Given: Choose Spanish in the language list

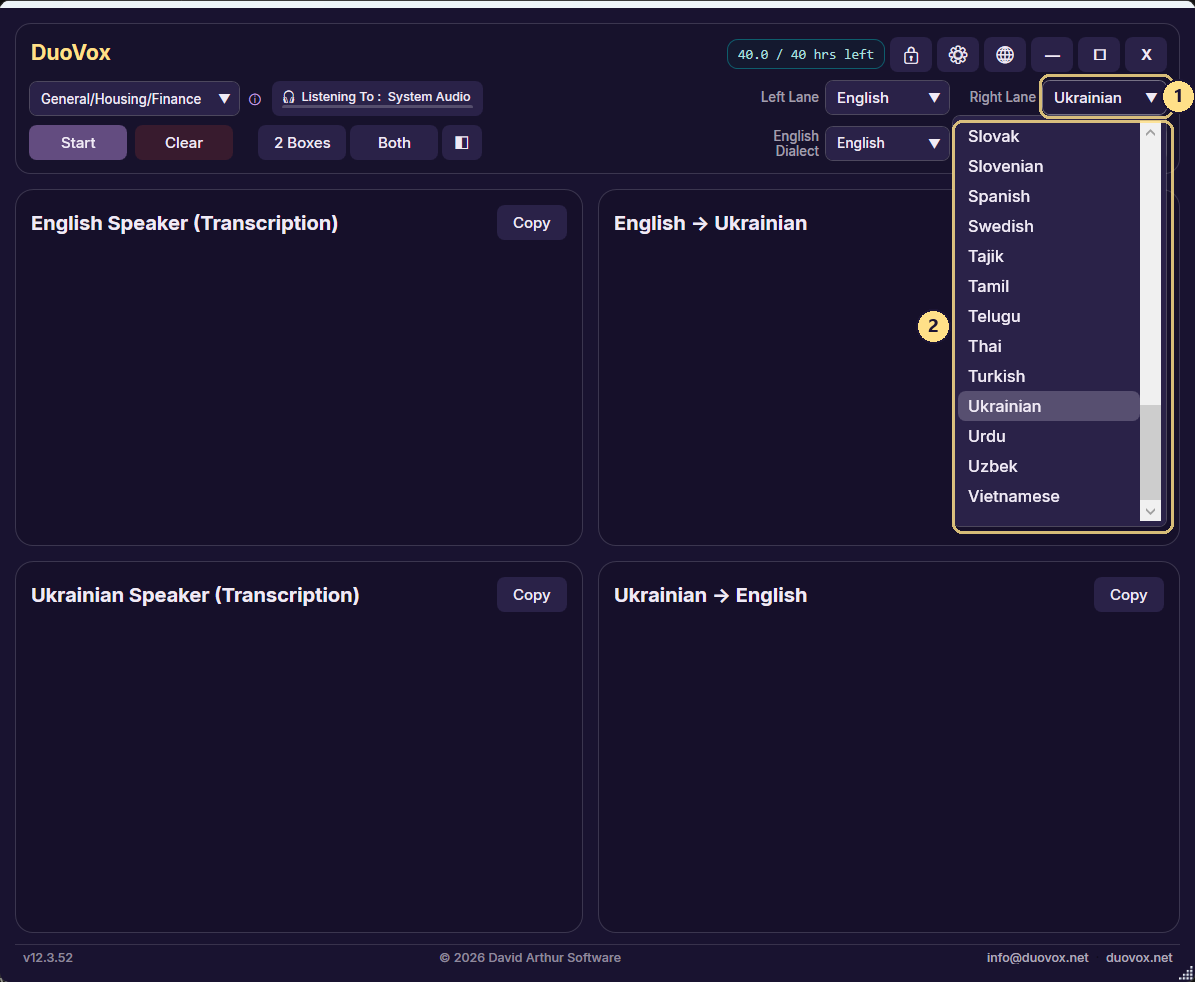Looking at the screenshot, I should point(1048,197).
